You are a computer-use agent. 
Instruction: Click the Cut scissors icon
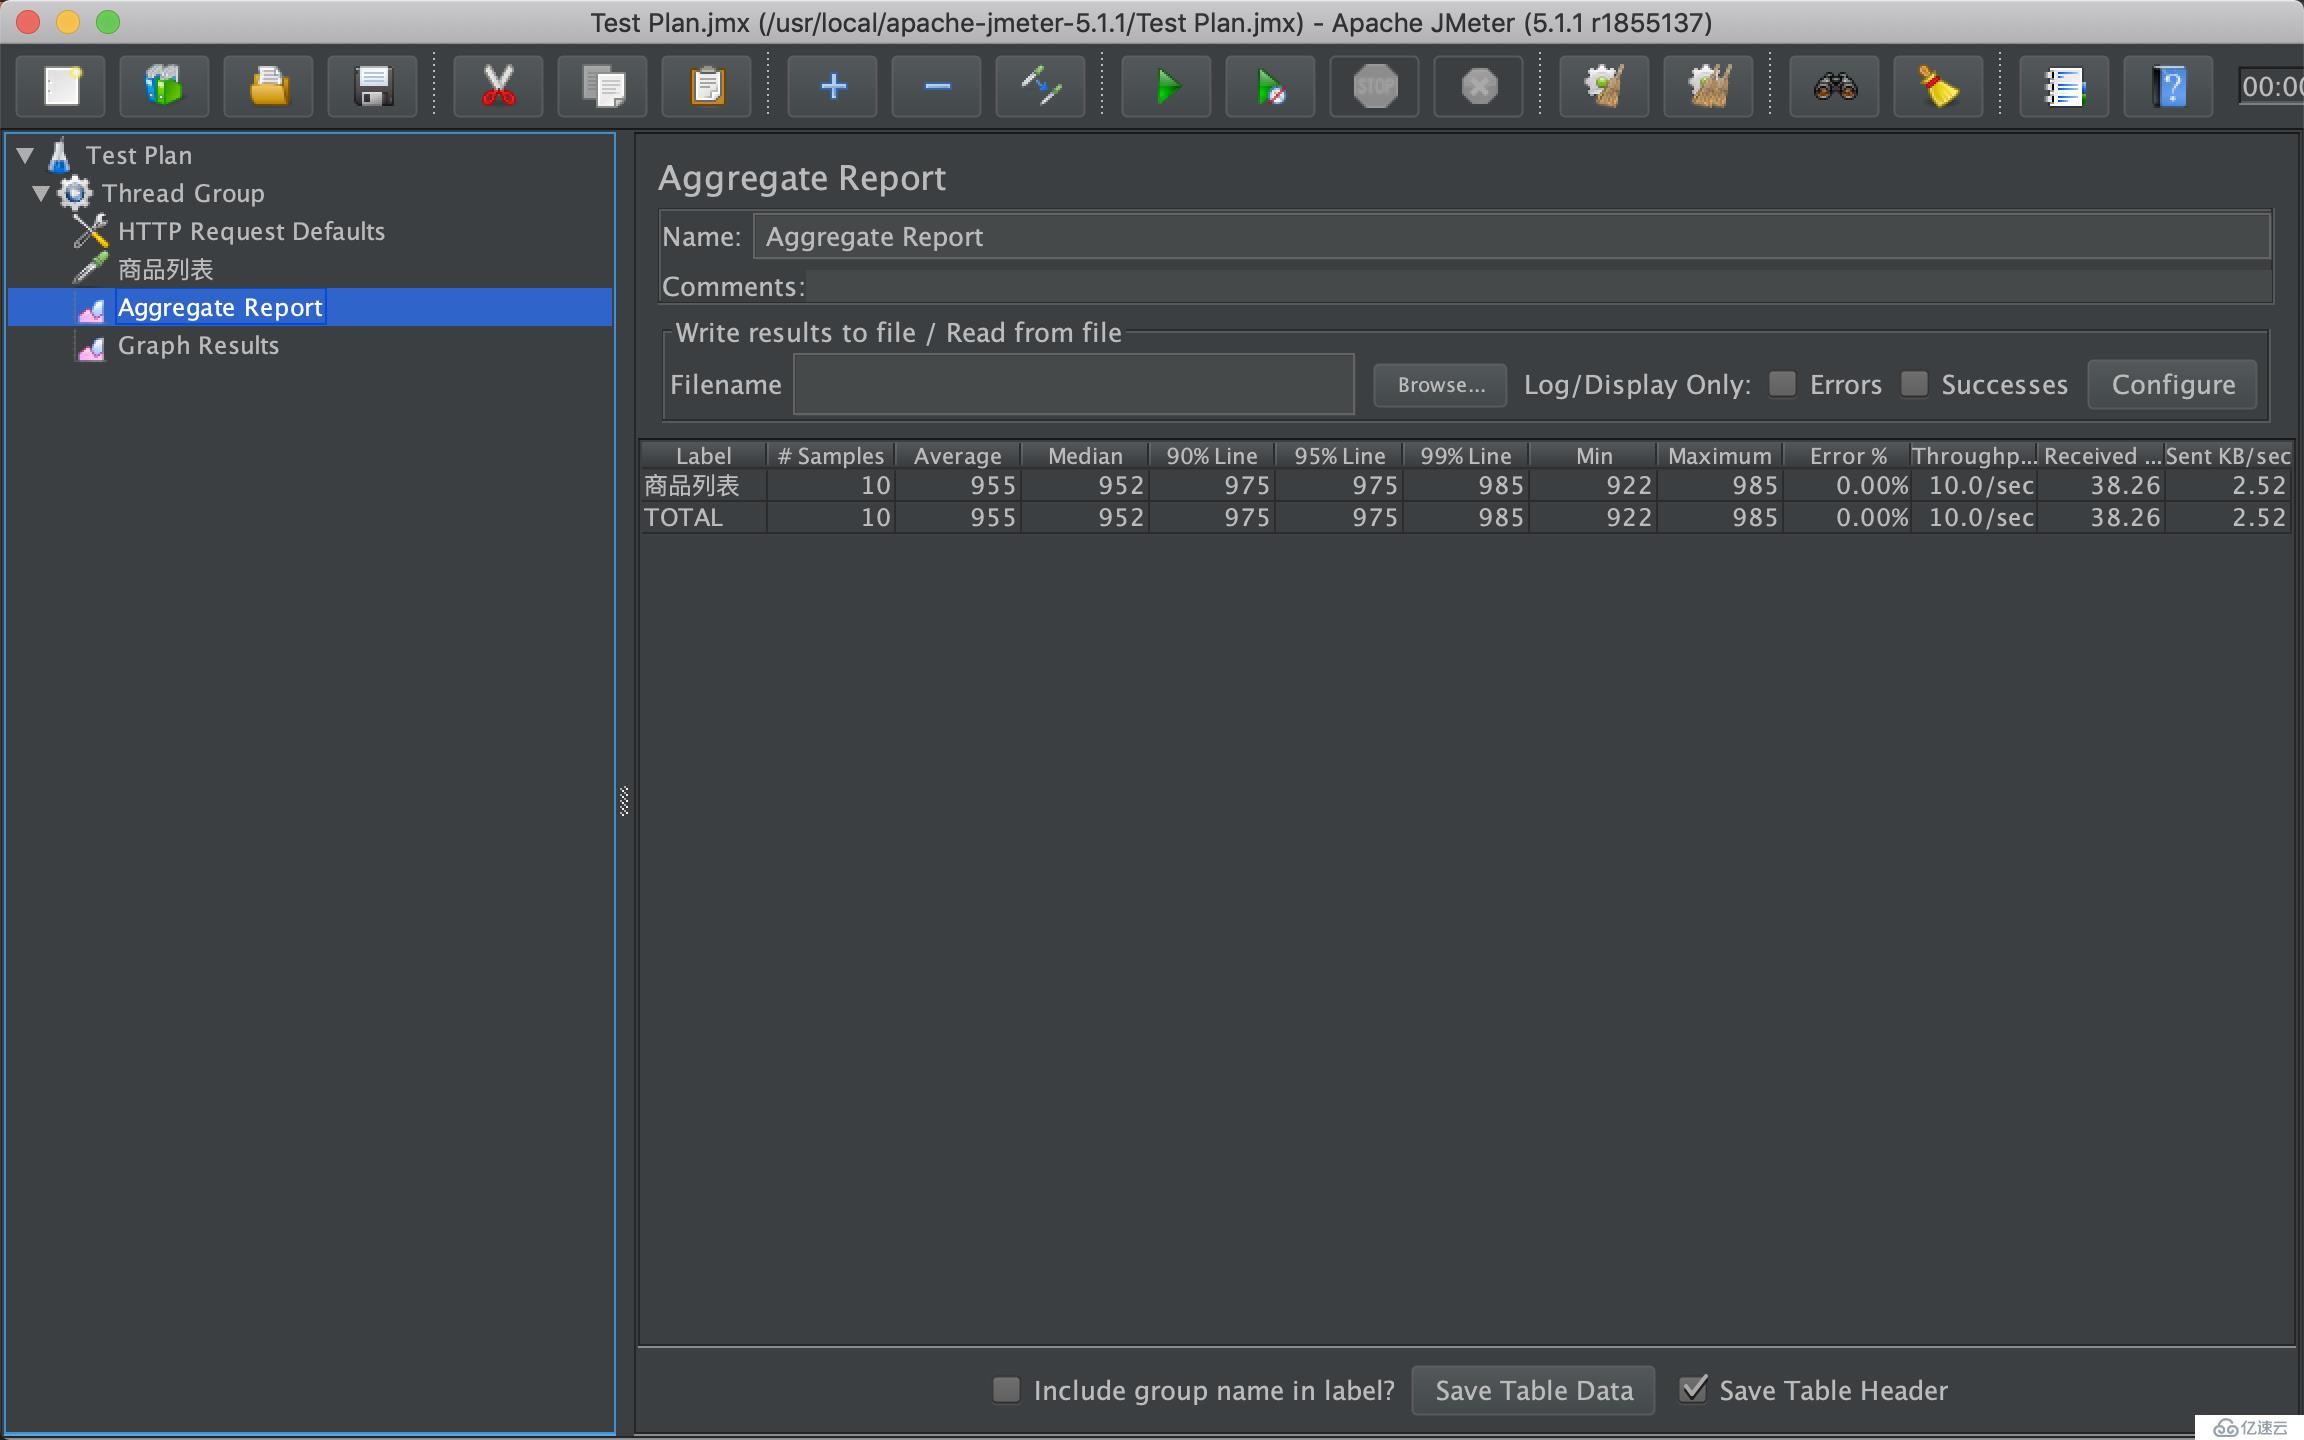(x=498, y=86)
